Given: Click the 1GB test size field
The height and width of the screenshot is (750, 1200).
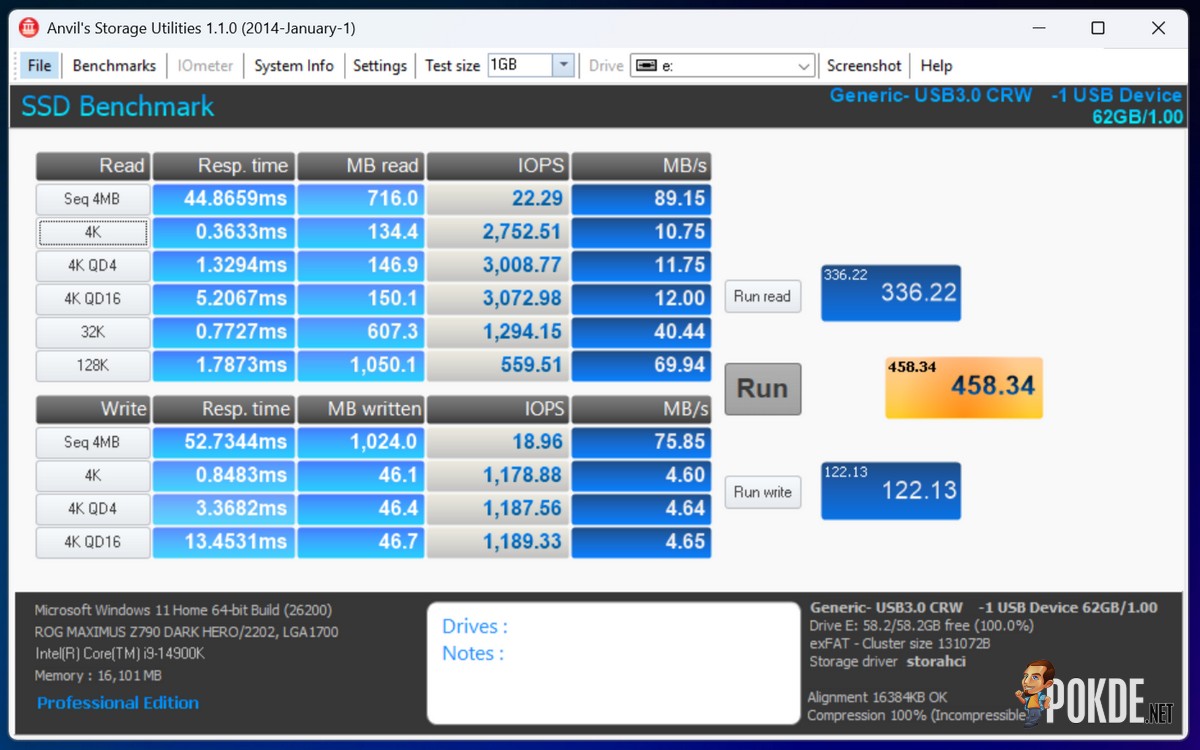Looking at the screenshot, I should click(520, 65).
